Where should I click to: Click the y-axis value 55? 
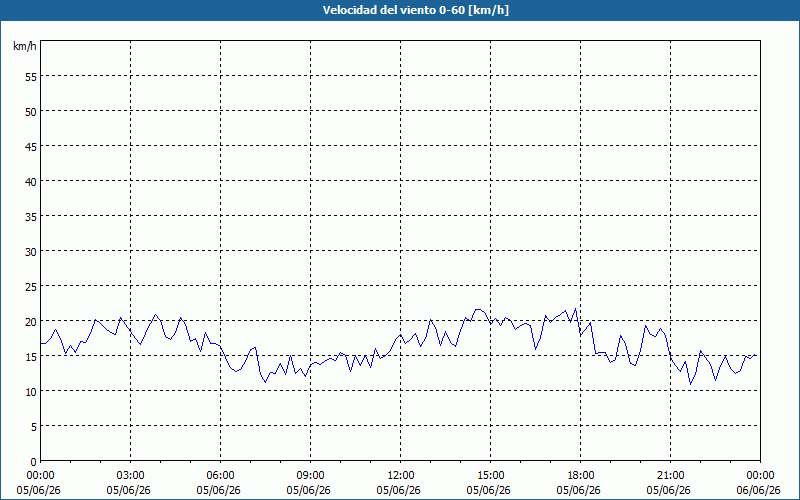click(x=31, y=77)
